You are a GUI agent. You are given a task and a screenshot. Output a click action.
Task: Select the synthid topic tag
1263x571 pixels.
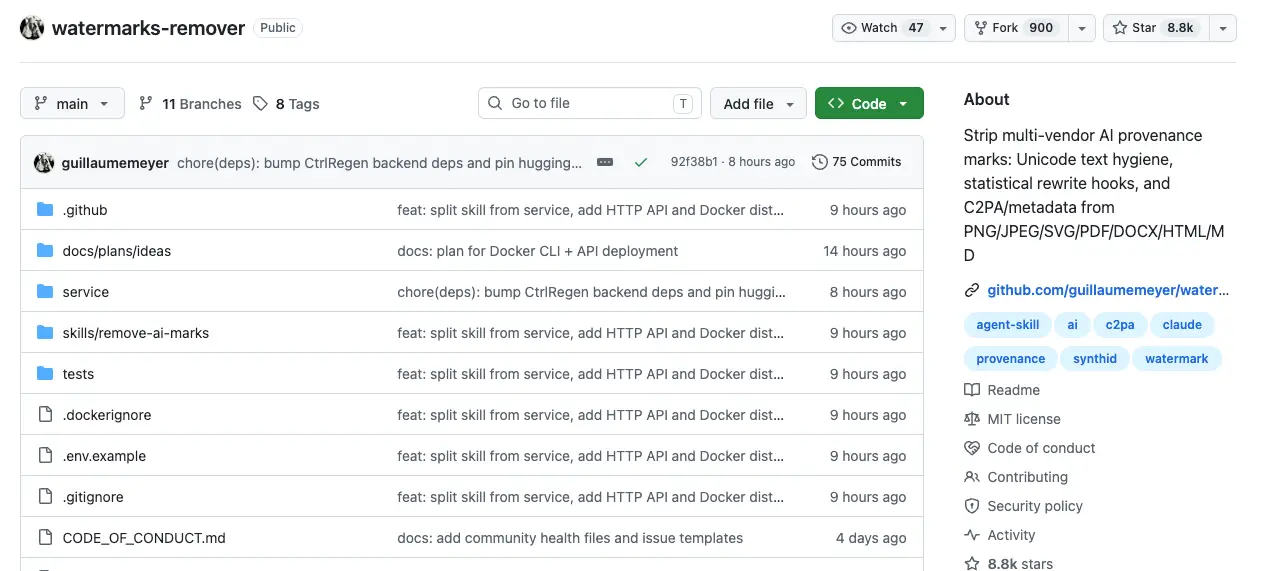(1095, 359)
